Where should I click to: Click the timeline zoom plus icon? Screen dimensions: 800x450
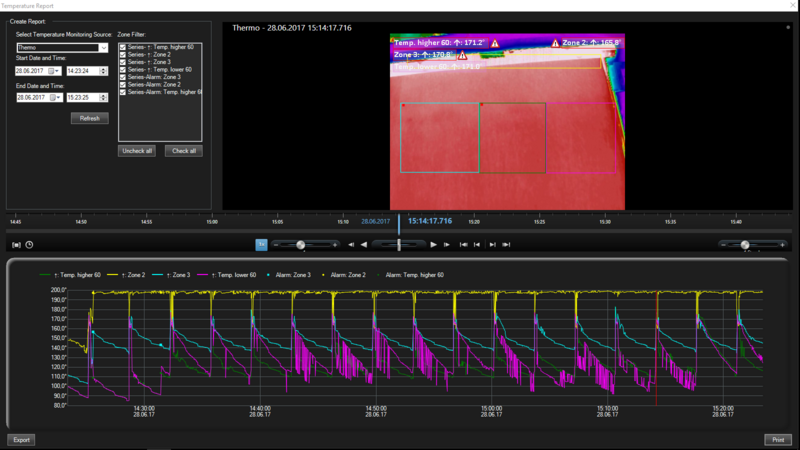click(782, 245)
